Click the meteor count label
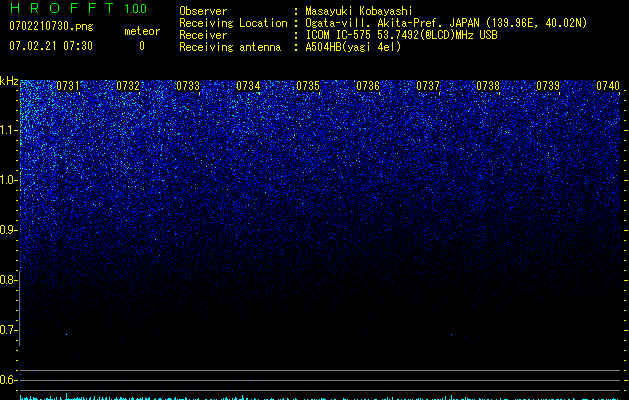Screen dimensions: 629x400 pyautogui.click(x=142, y=31)
